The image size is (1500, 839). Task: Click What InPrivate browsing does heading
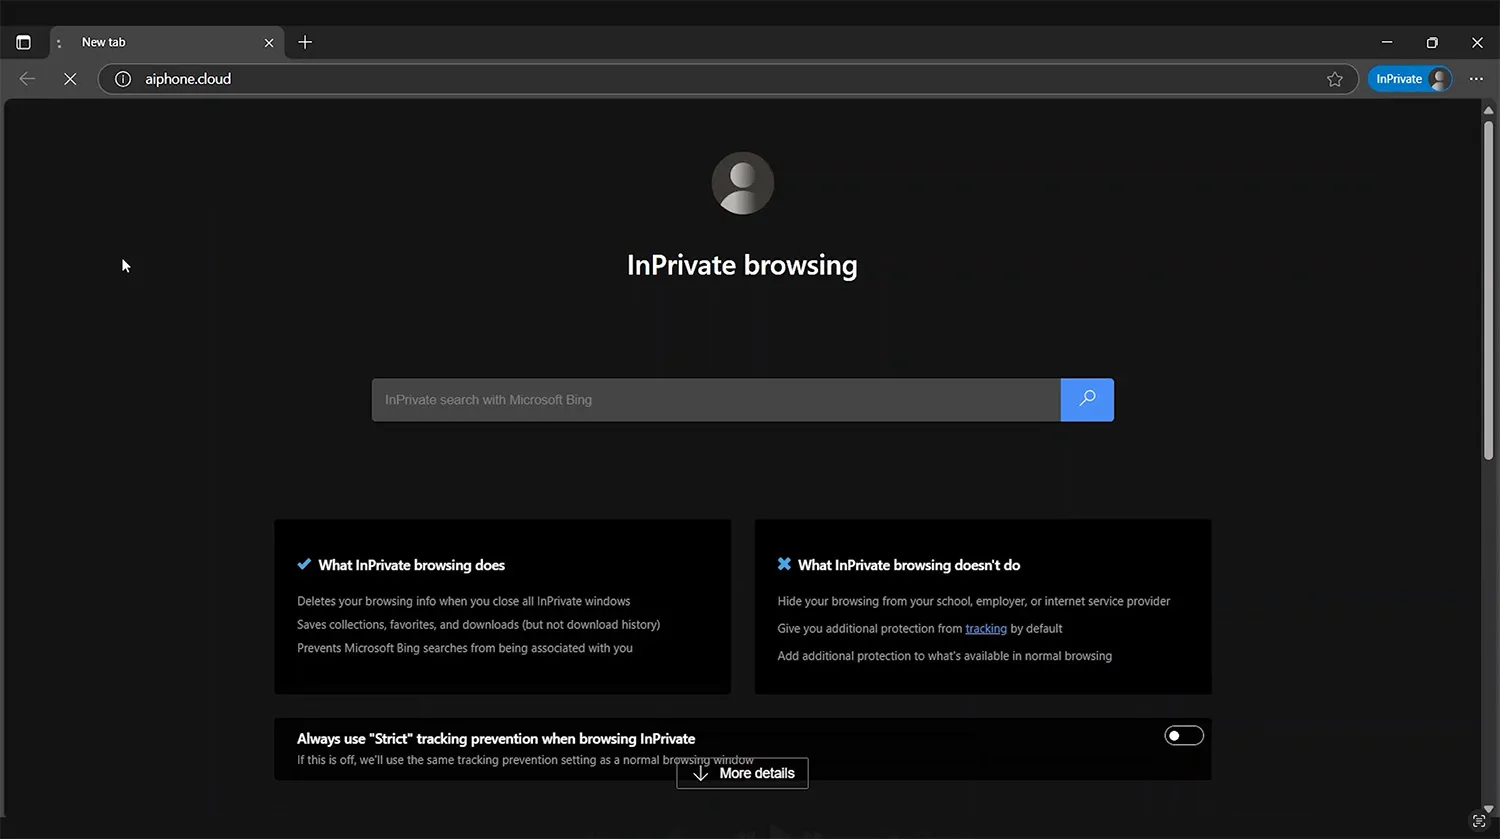click(411, 565)
